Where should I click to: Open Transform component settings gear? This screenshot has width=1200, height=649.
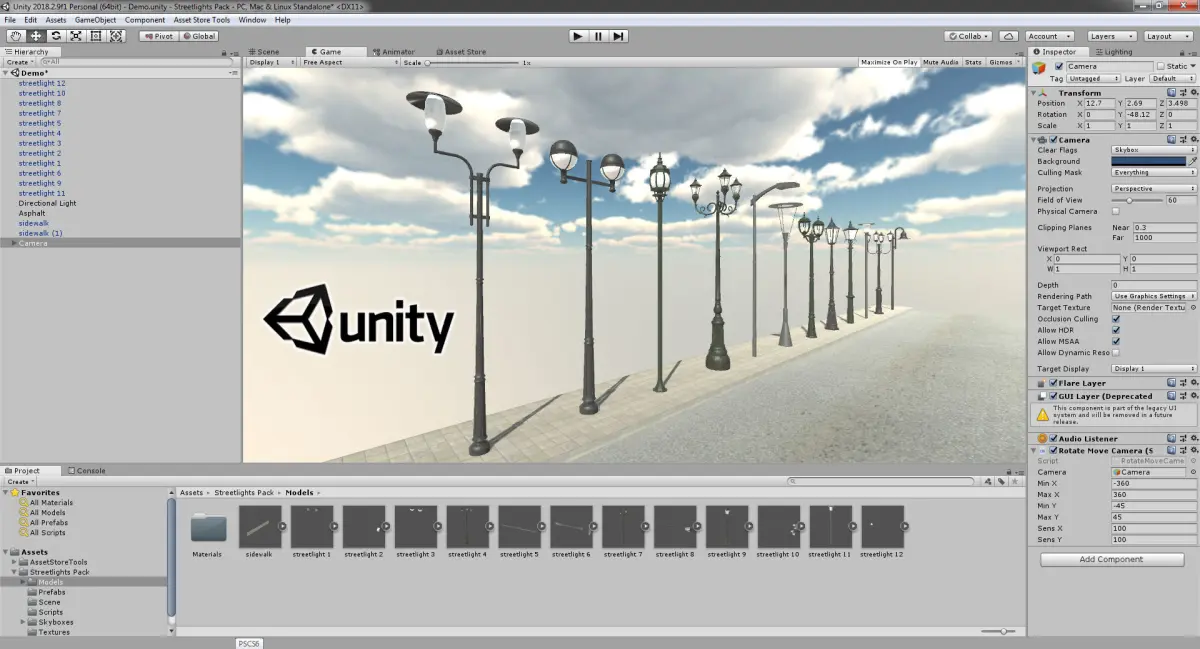1192,92
